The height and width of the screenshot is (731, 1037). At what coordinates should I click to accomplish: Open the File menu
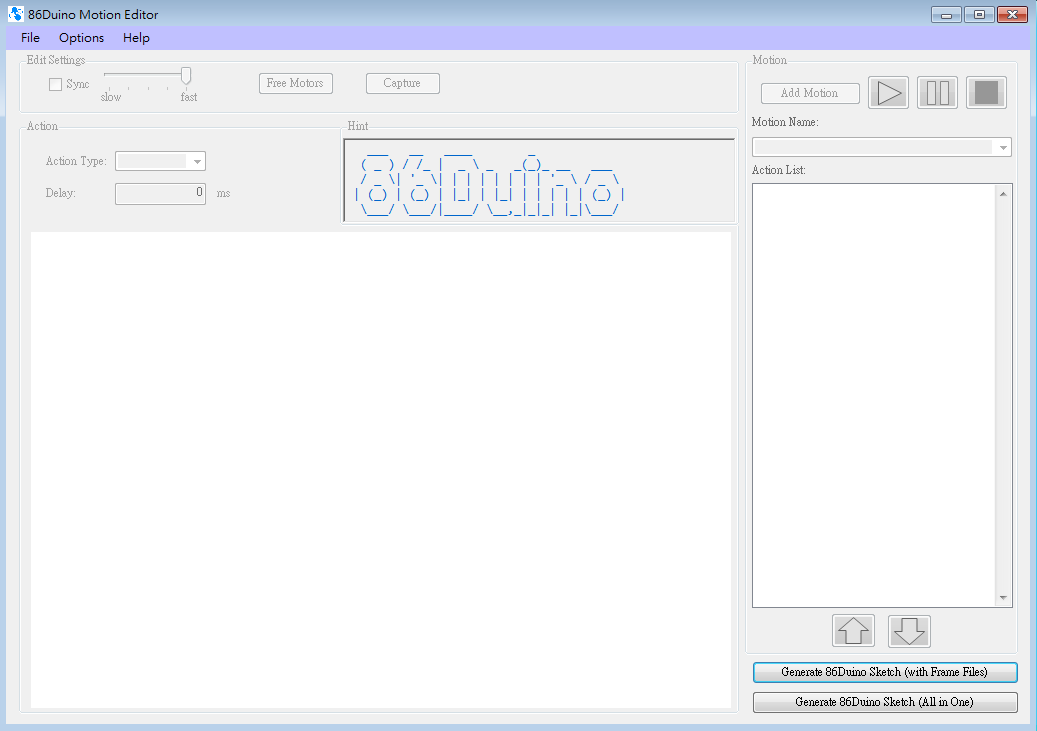30,38
